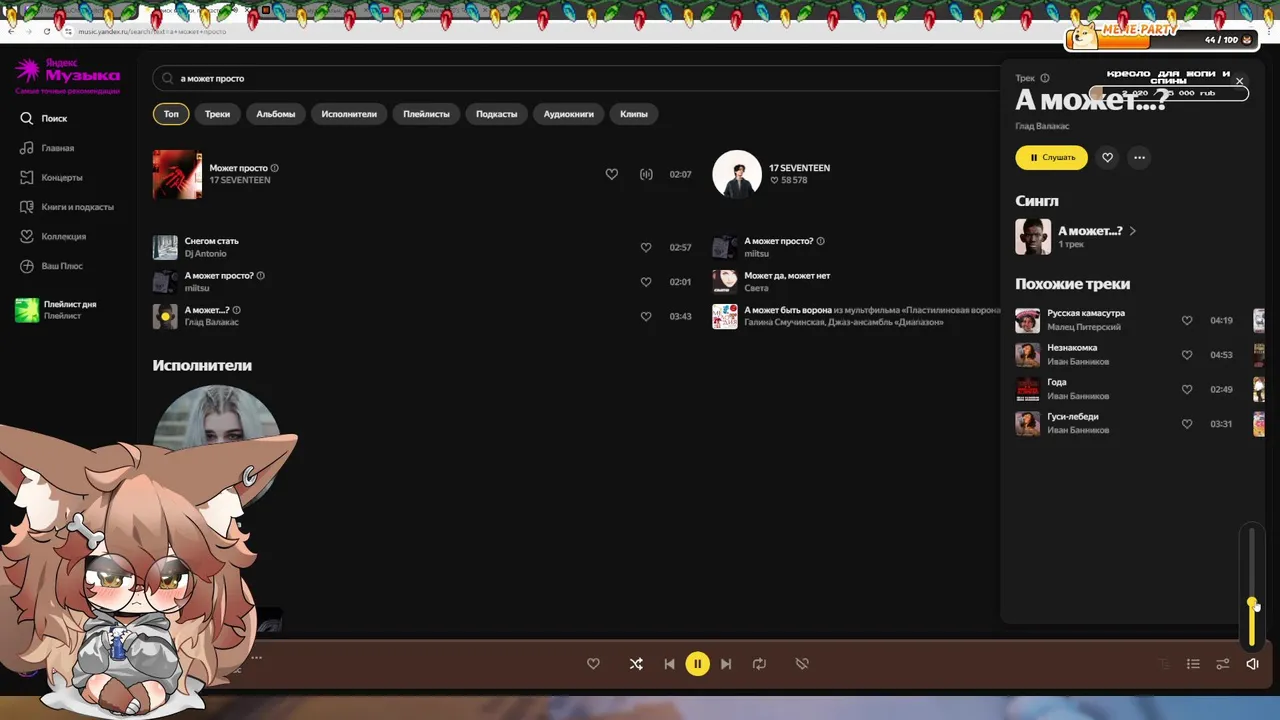The height and width of the screenshot is (720, 1280).
Task: Go to Главная in sidebar
Action: pyautogui.click(x=46, y=148)
